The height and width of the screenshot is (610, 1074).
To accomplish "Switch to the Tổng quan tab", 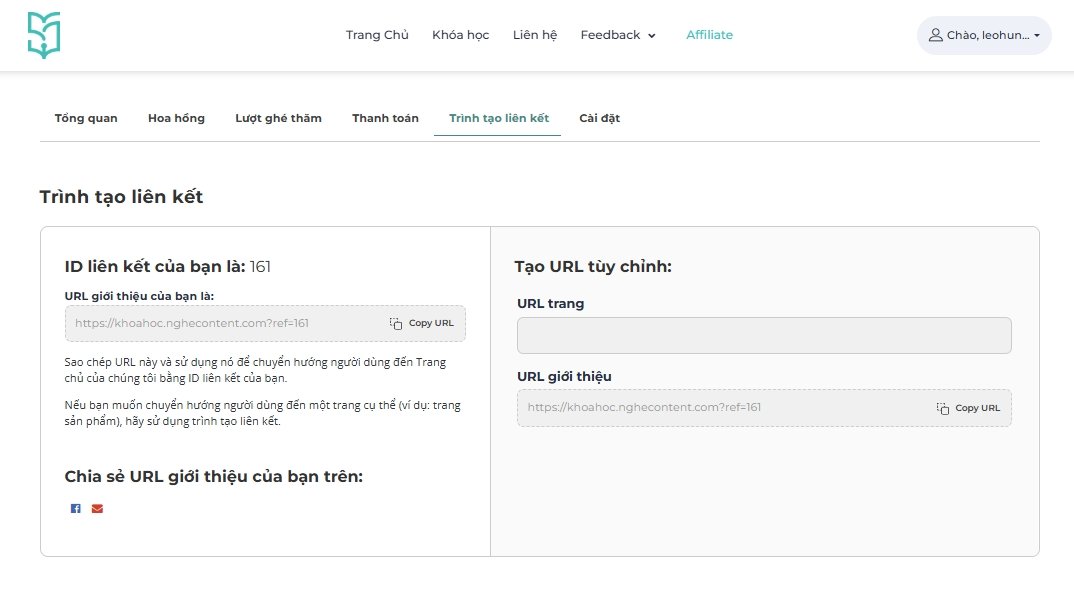I will coord(86,118).
